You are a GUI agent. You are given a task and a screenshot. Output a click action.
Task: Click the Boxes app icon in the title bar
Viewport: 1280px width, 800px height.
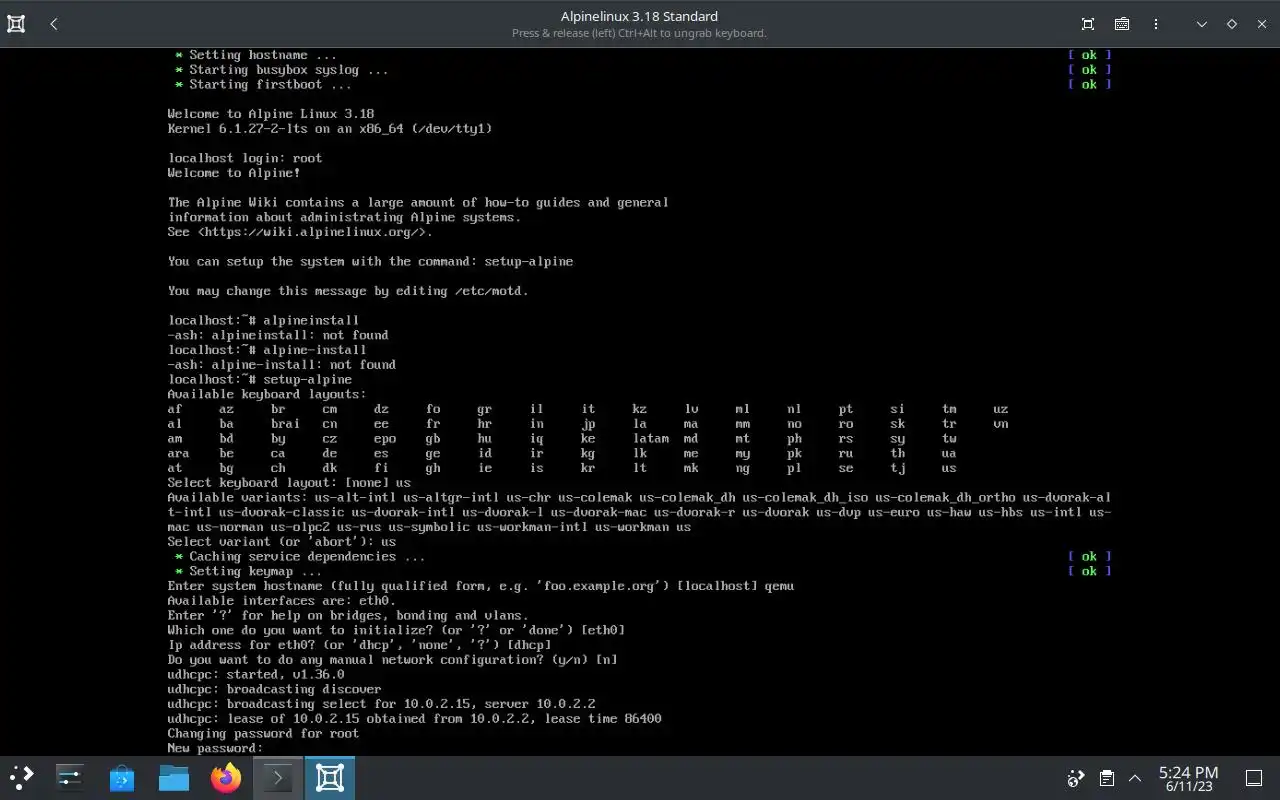pyautogui.click(x=16, y=24)
